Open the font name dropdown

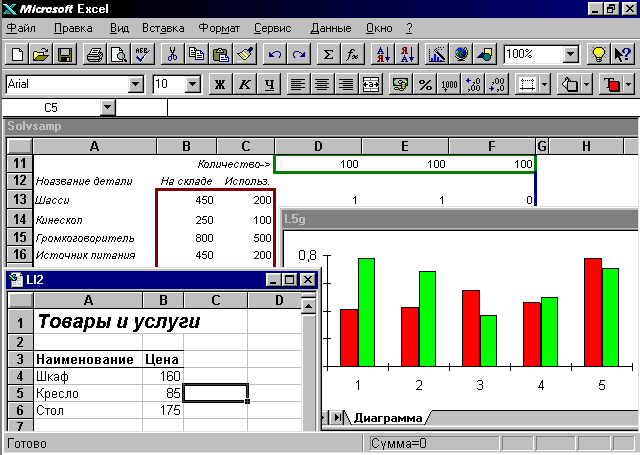(x=136, y=84)
